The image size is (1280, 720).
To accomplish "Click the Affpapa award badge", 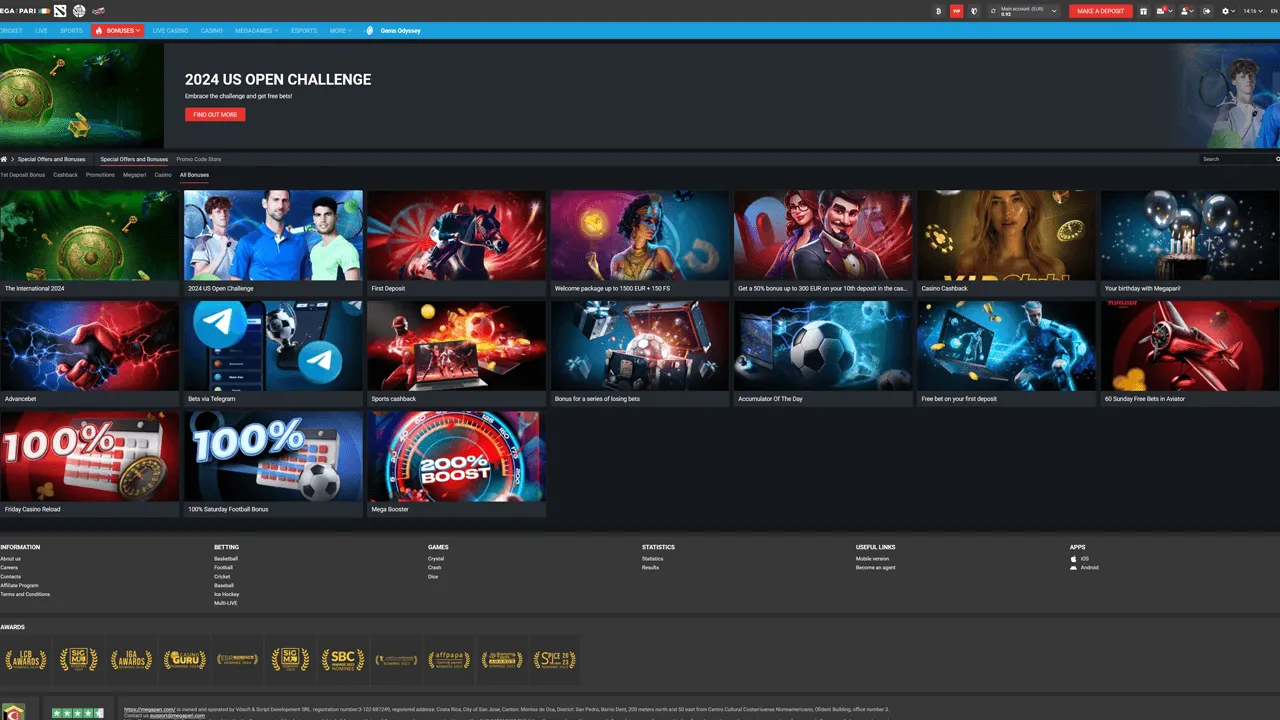I will coord(449,660).
